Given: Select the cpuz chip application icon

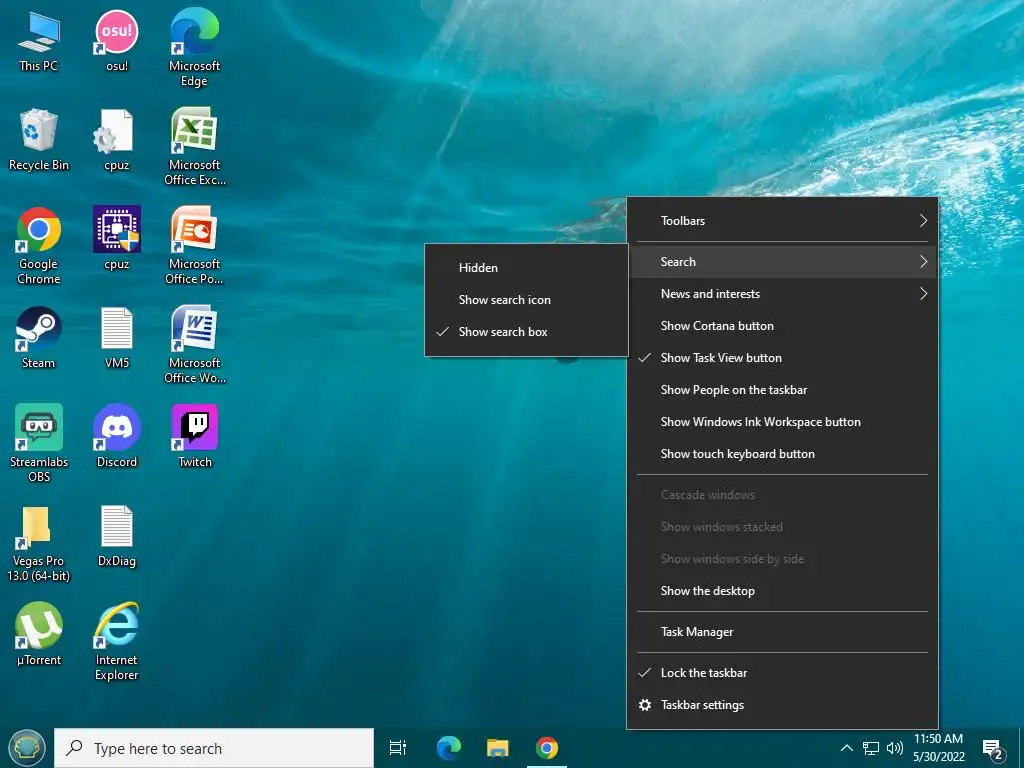Looking at the screenshot, I should pos(117,238).
